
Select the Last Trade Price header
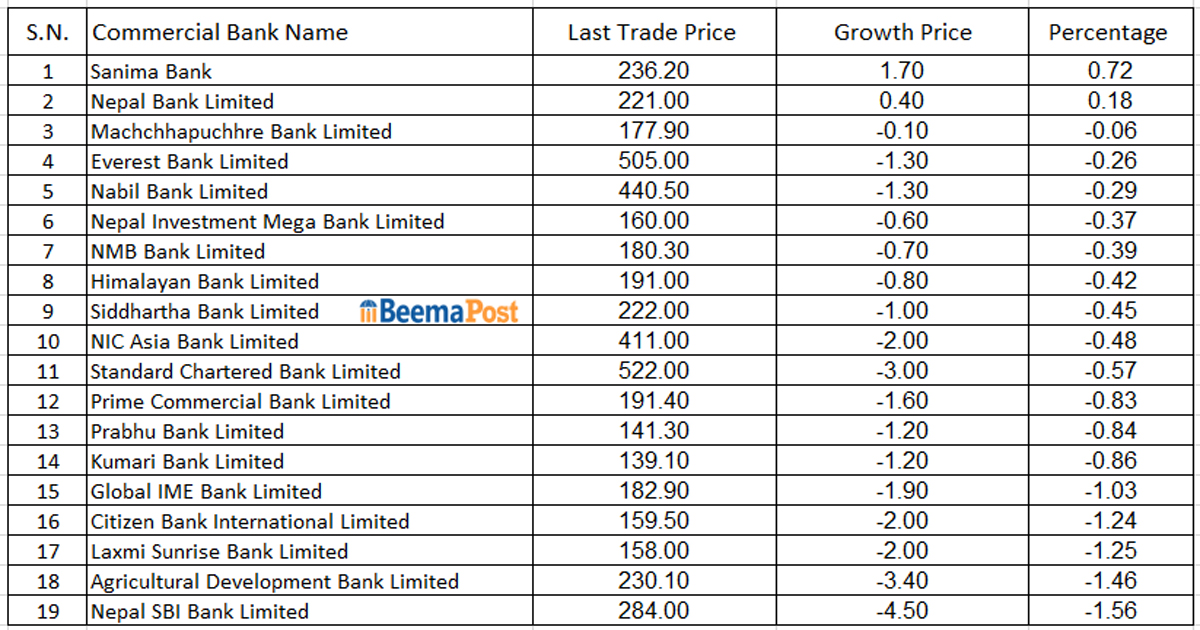click(x=652, y=32)
